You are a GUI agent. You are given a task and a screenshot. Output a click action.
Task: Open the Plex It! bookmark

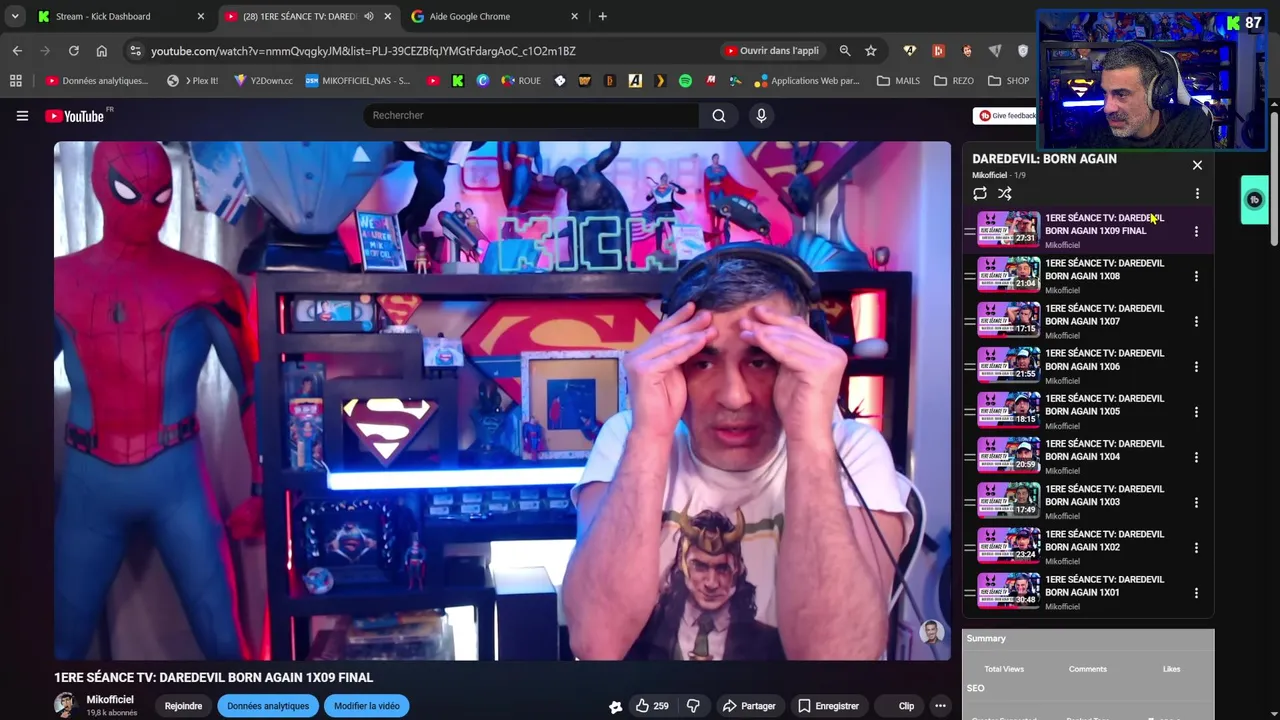(193, 81)
